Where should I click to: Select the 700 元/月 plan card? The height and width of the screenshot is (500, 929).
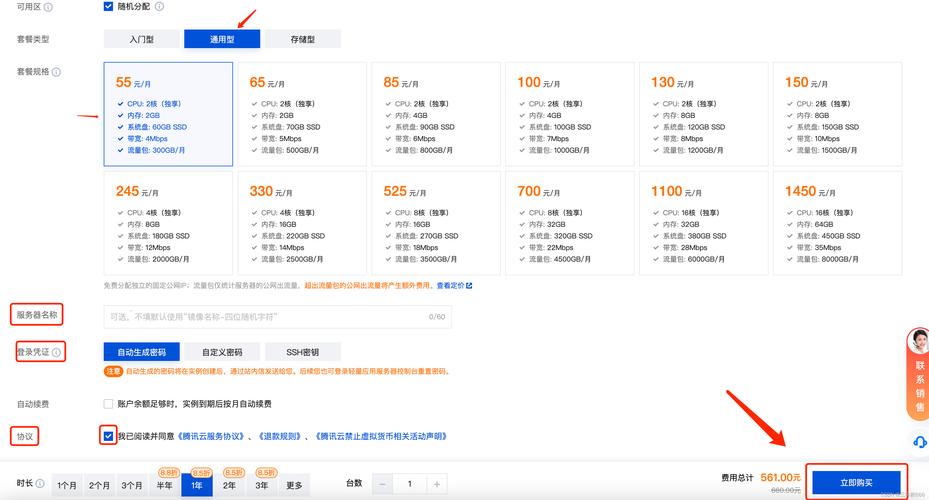pos(570,223)
